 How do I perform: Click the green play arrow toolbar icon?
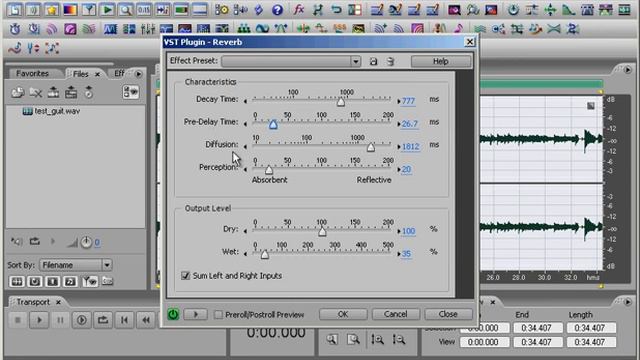[x=107, y=9]
